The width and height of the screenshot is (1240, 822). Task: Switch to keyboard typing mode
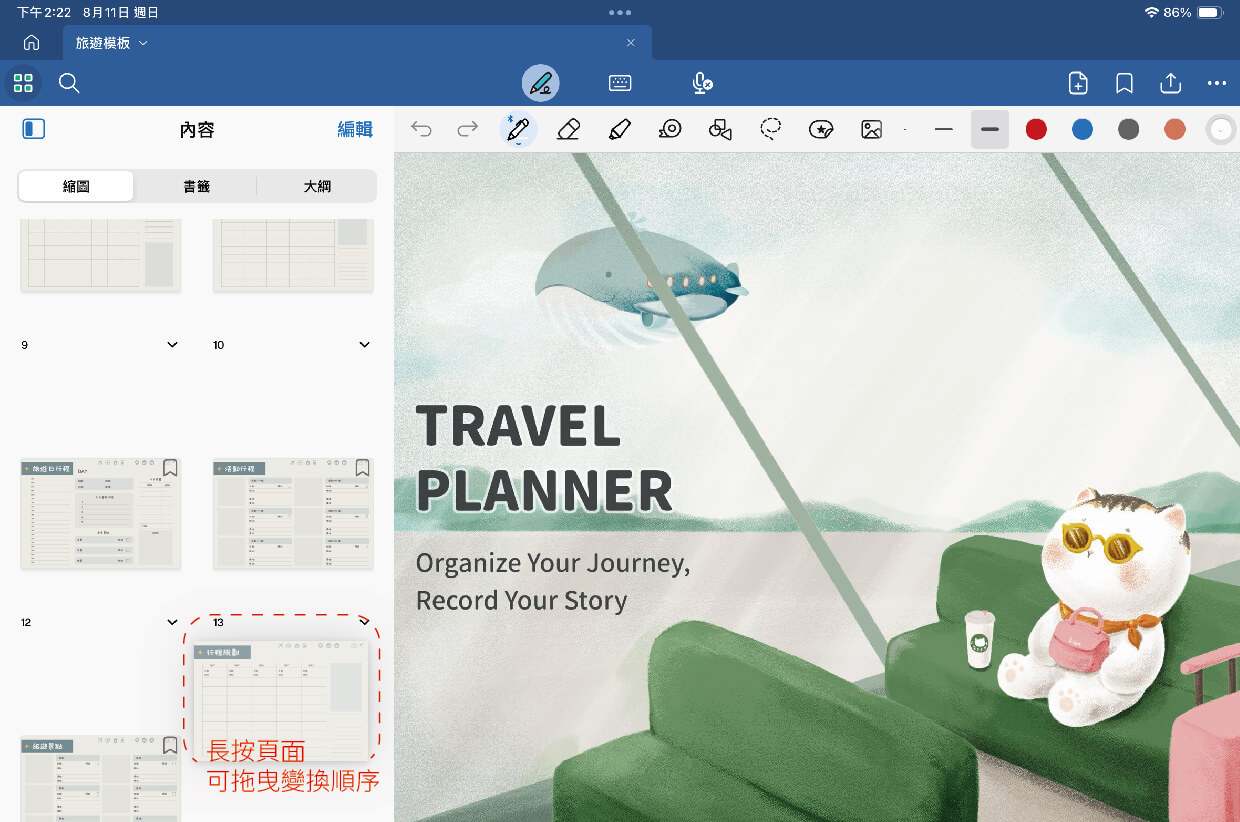620,83
